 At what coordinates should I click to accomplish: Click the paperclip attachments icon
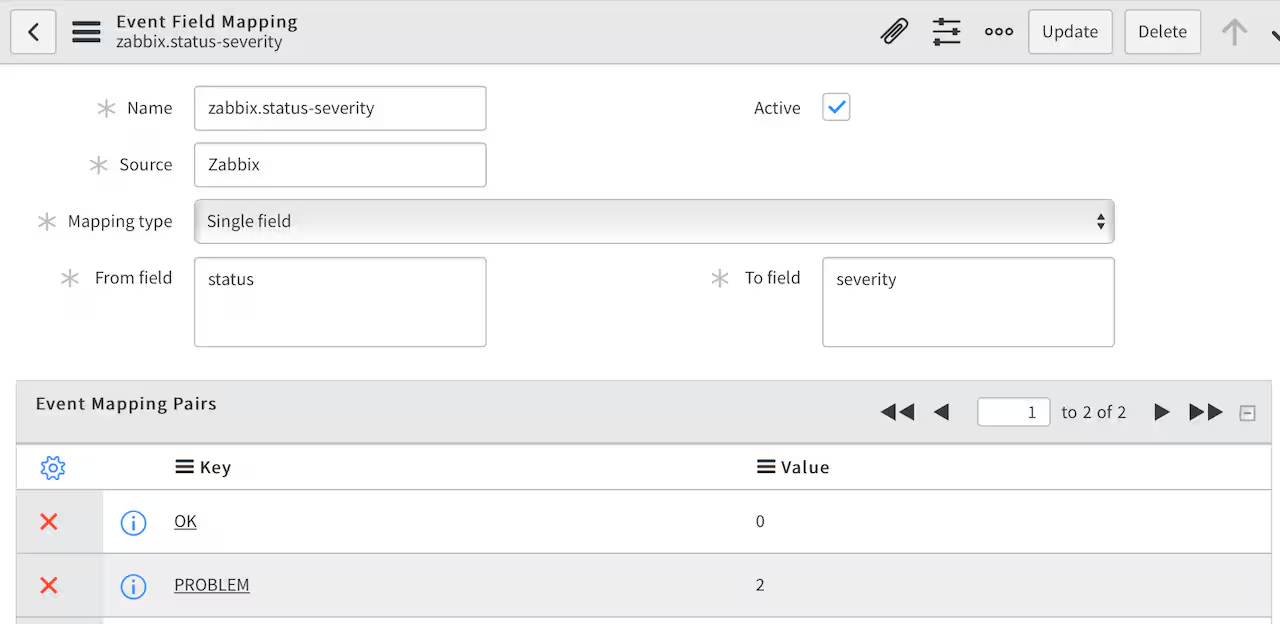tap(894, 32)
